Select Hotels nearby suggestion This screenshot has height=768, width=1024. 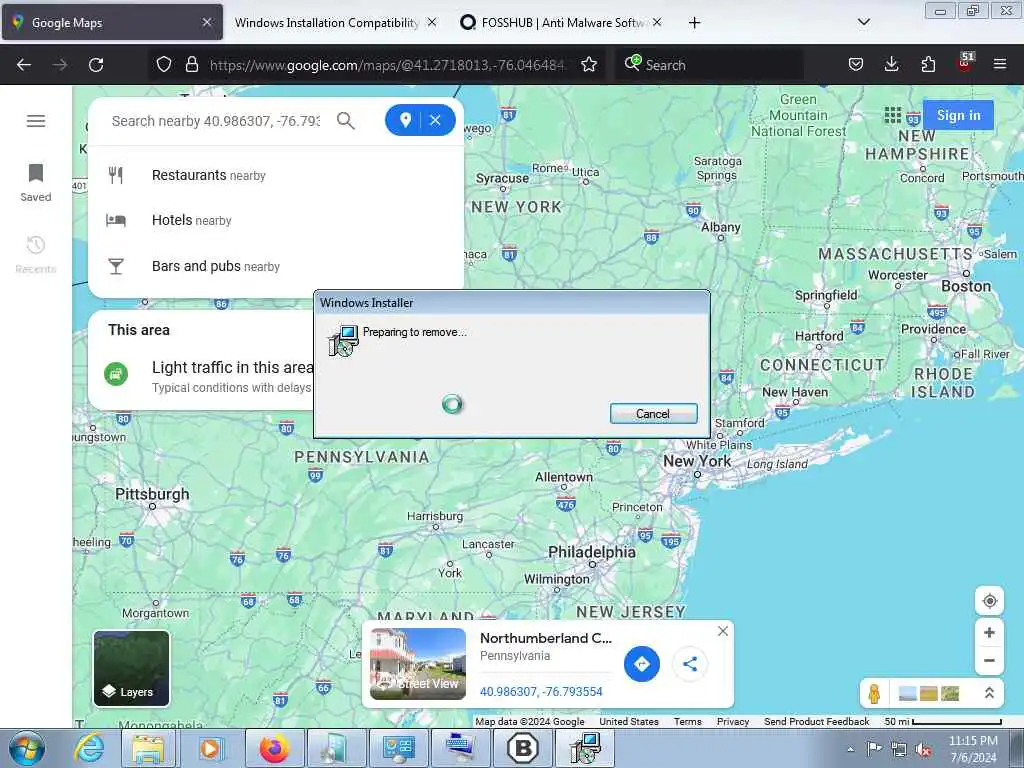point(276,220)
